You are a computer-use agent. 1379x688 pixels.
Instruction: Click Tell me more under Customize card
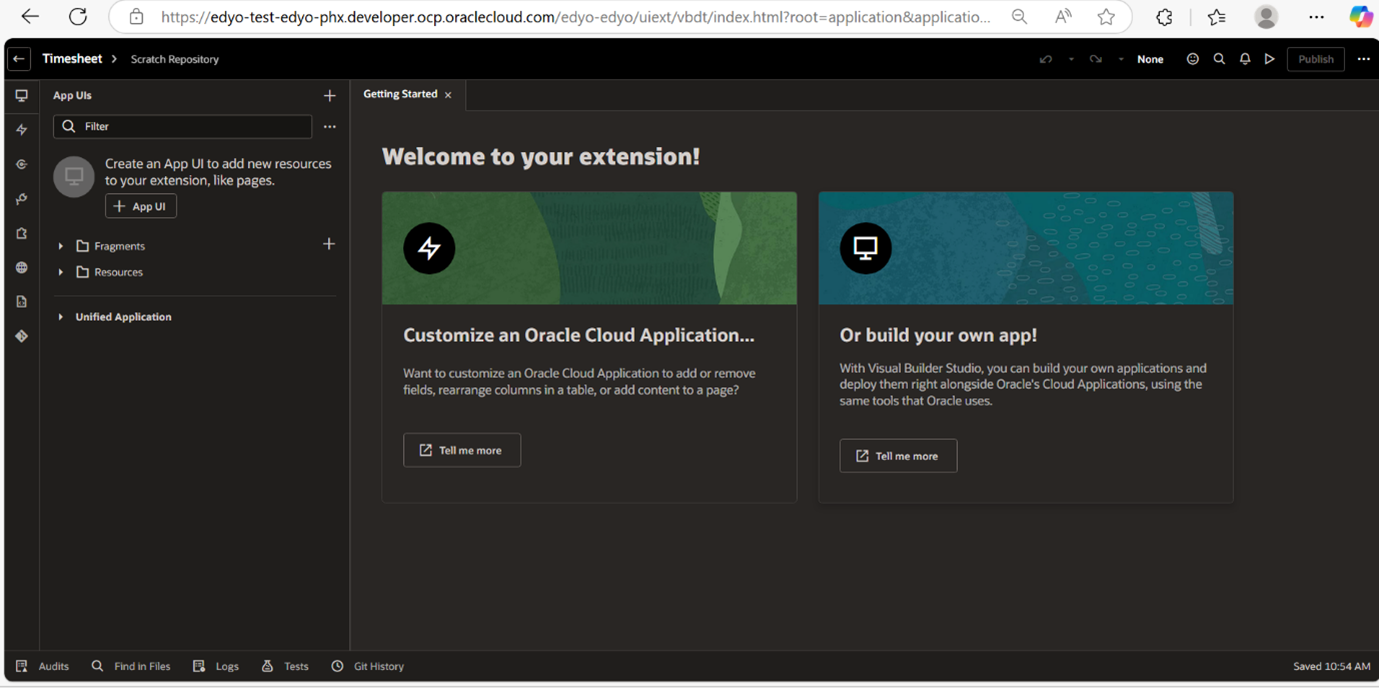[x=462, y=450]
